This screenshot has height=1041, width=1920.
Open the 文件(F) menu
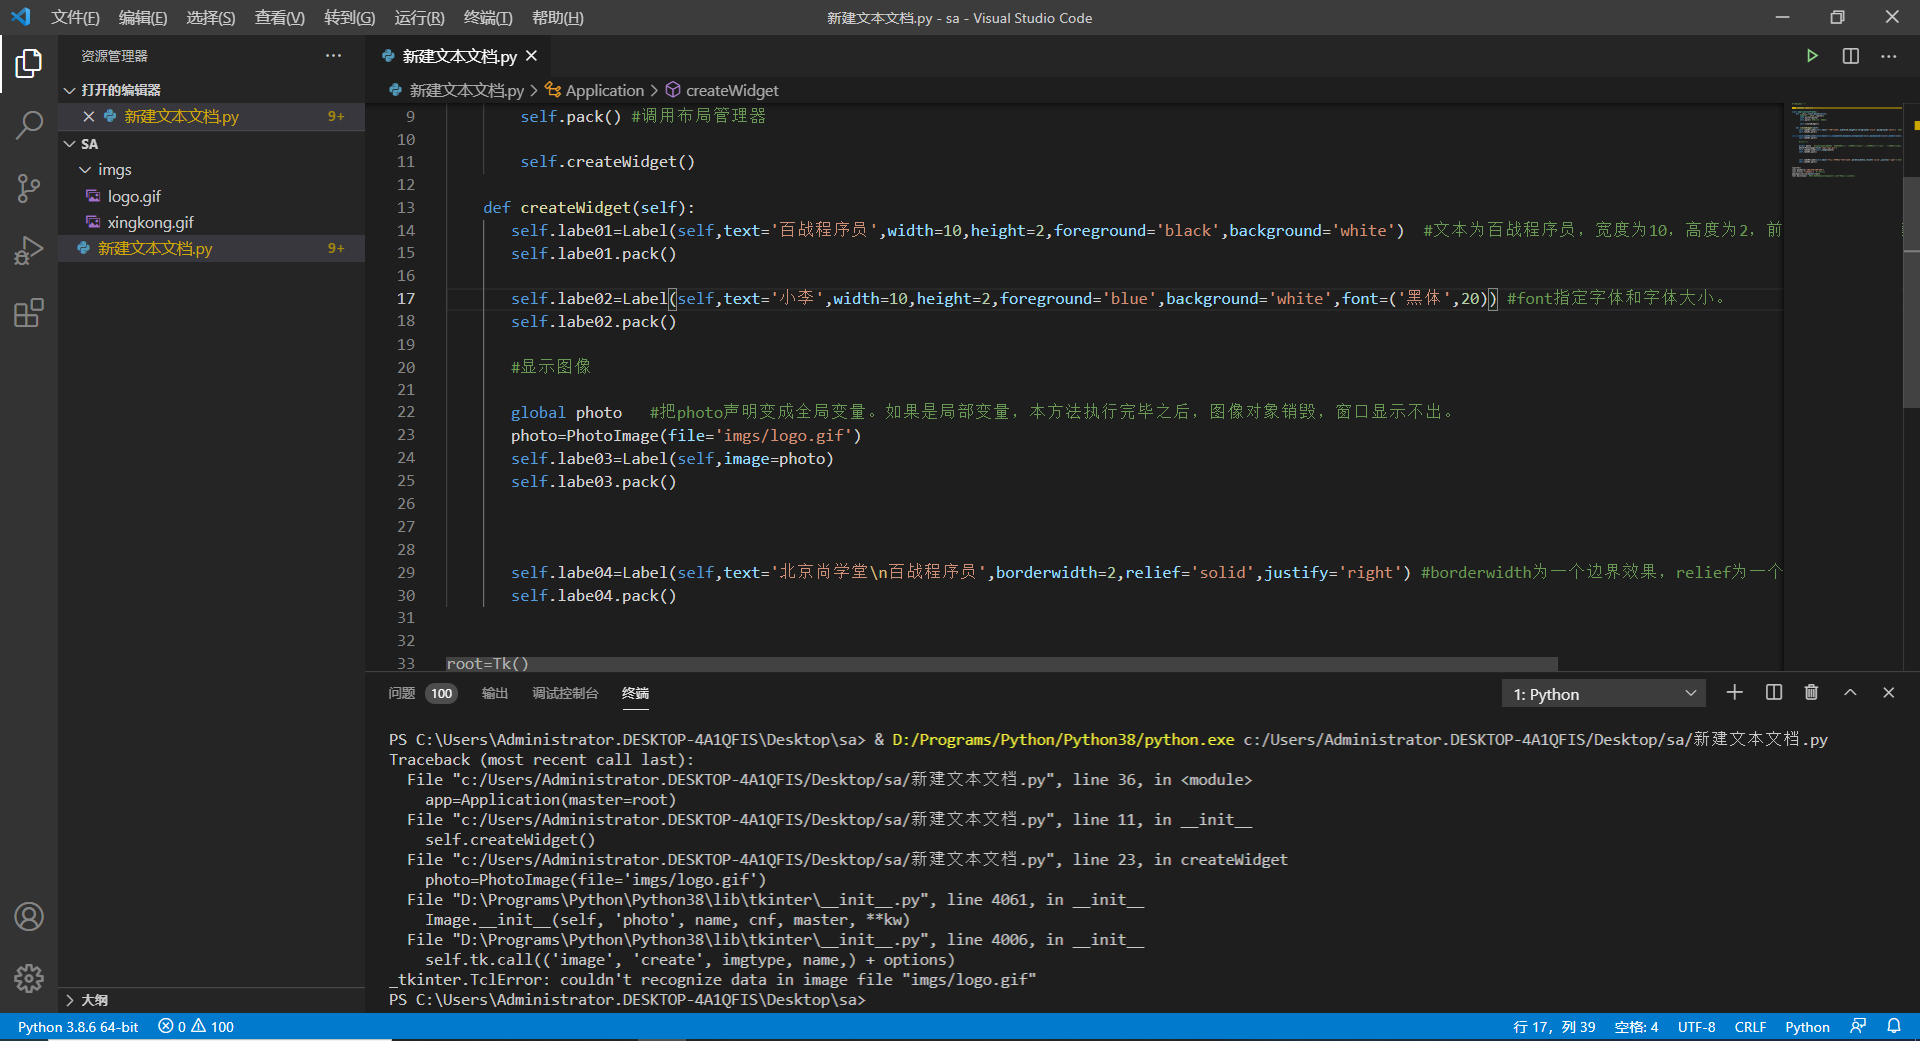tap(75, 18)
